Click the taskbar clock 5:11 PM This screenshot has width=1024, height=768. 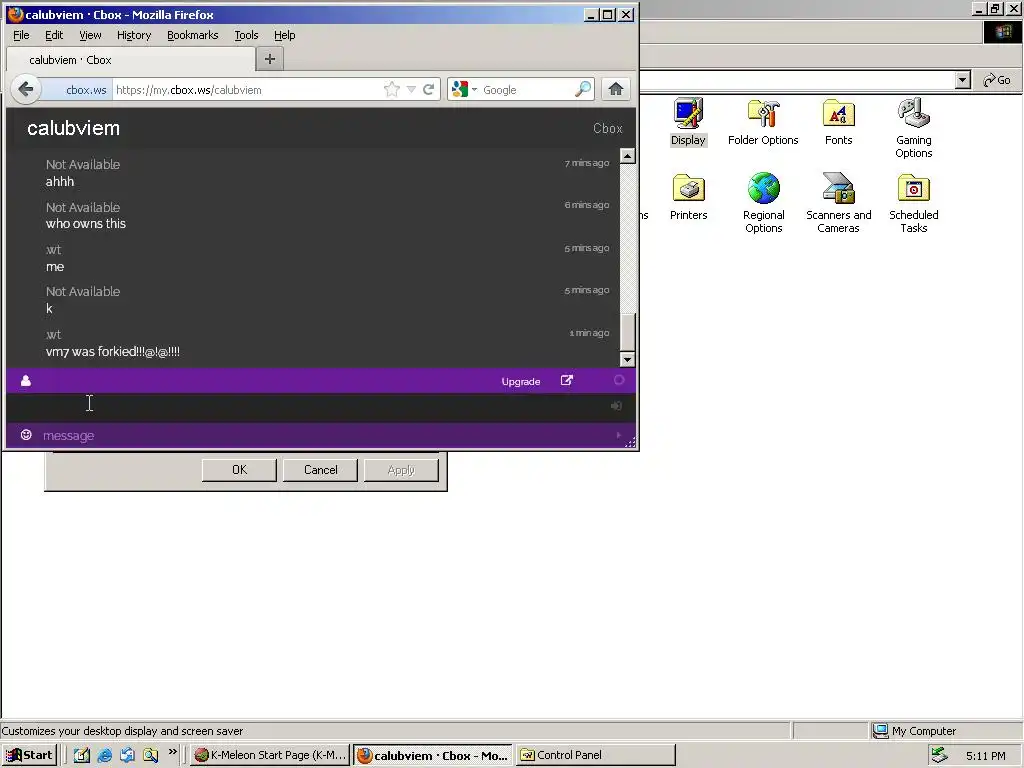click(x=985, y=756)
